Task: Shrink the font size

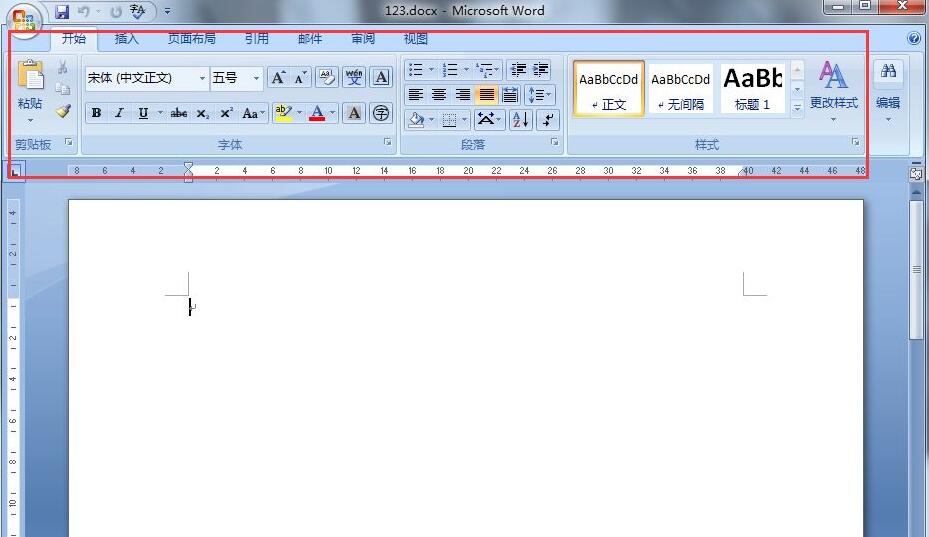Action: tap(300, 78)
